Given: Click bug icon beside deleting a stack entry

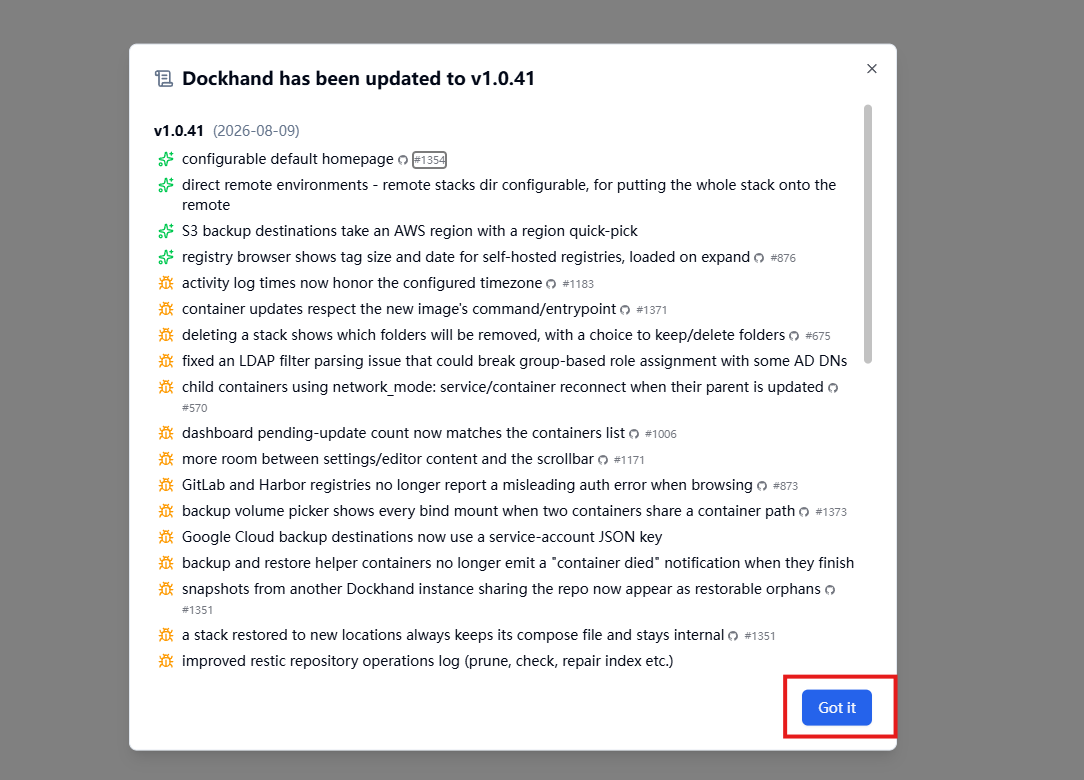Looking at the screenshot, I should coord(166,335).
